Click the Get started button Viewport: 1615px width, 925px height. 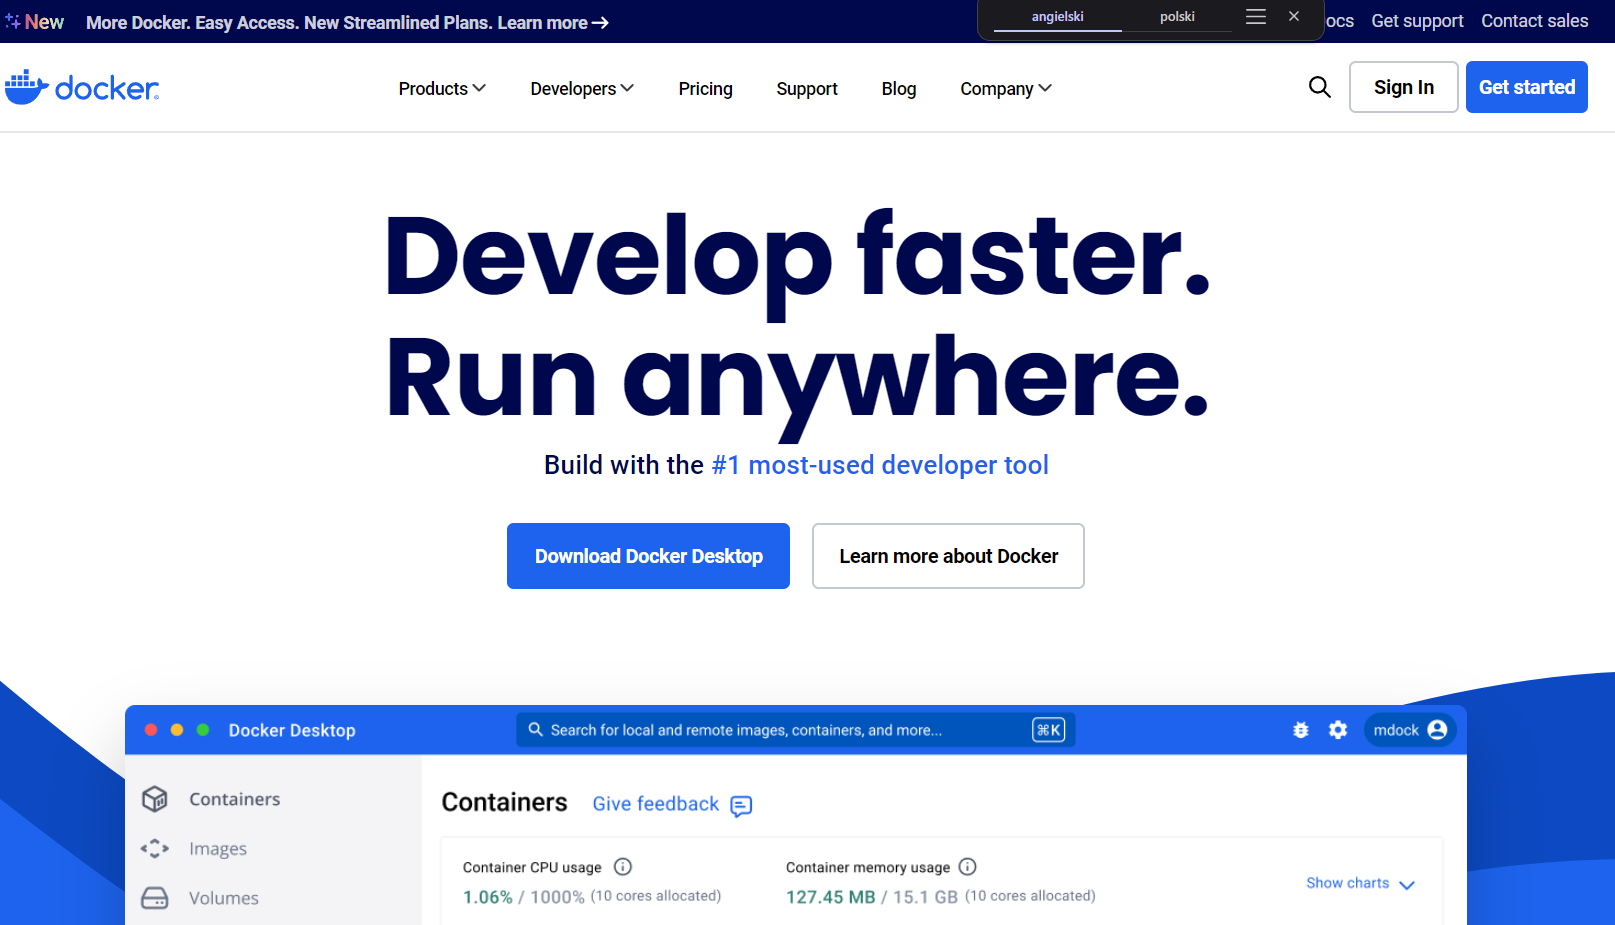[x=1527, y=87]
